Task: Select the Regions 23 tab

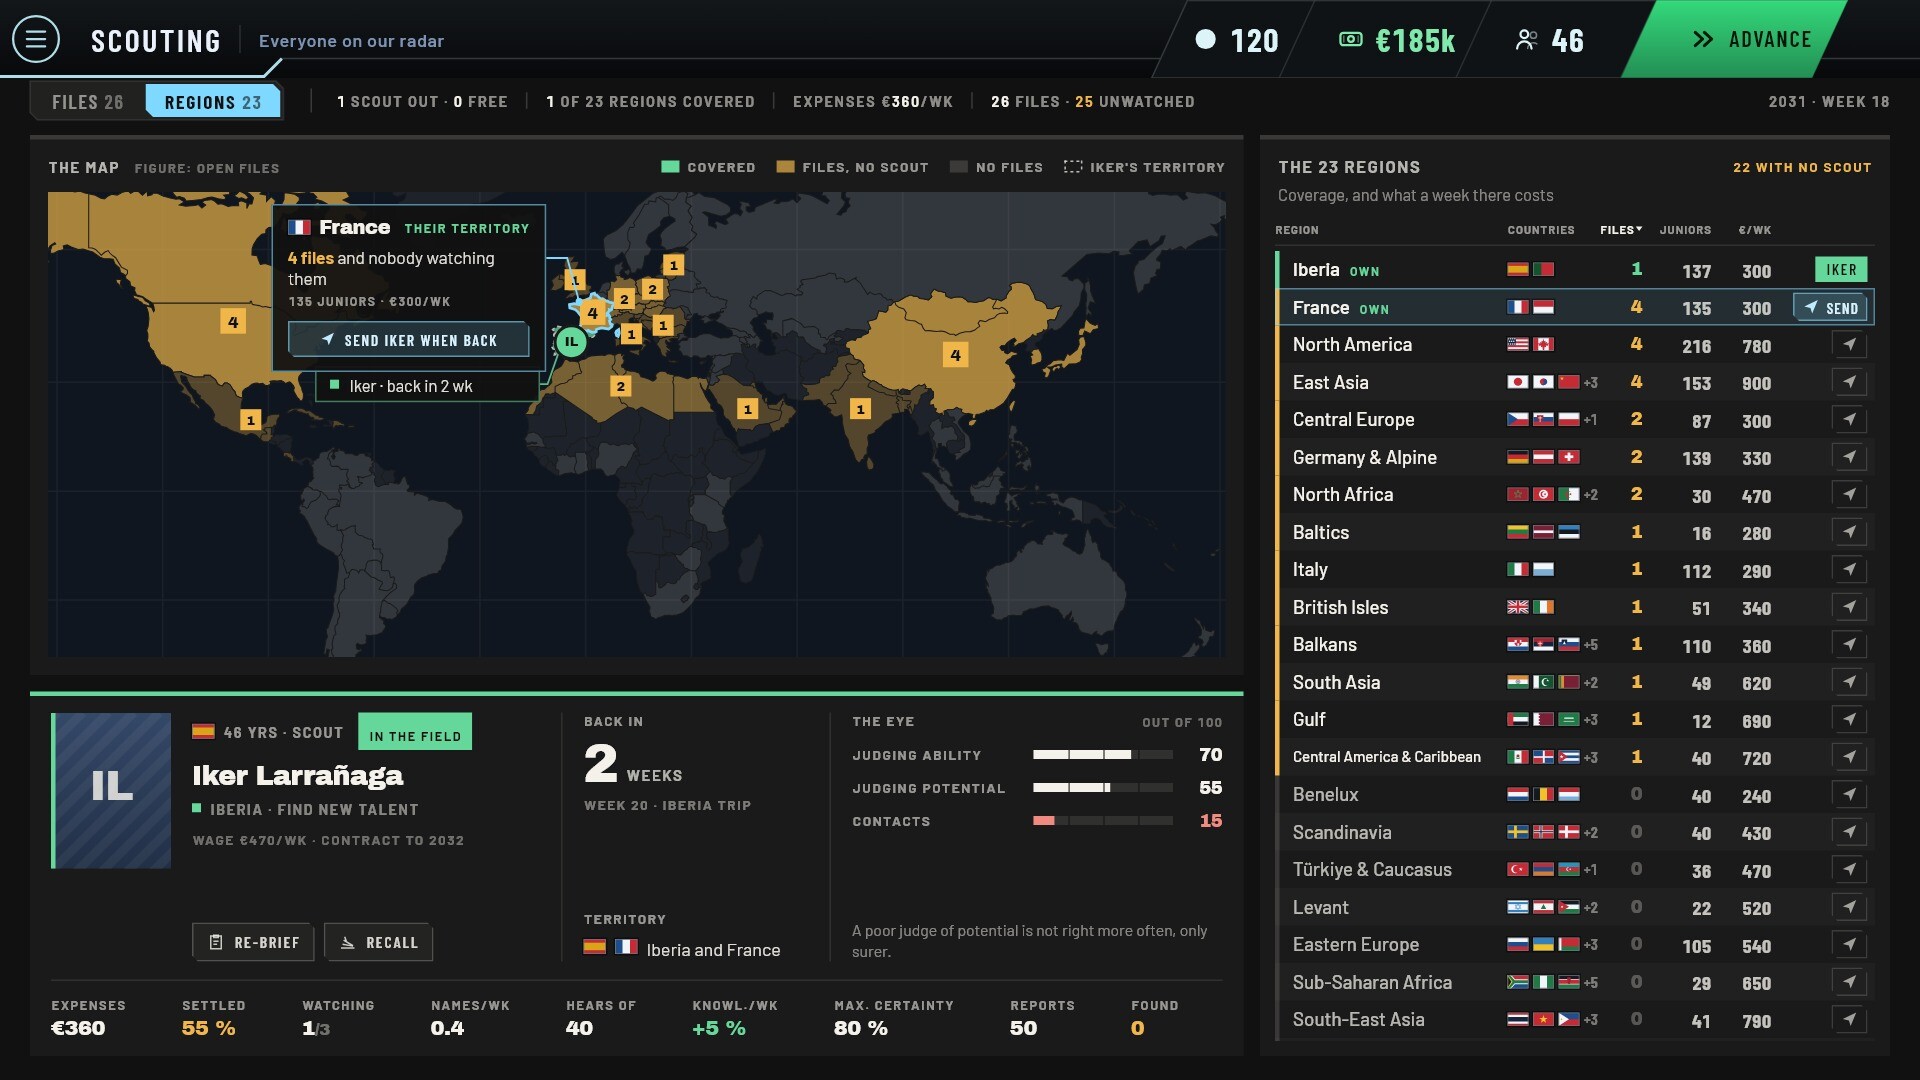Action: (213, 102)
